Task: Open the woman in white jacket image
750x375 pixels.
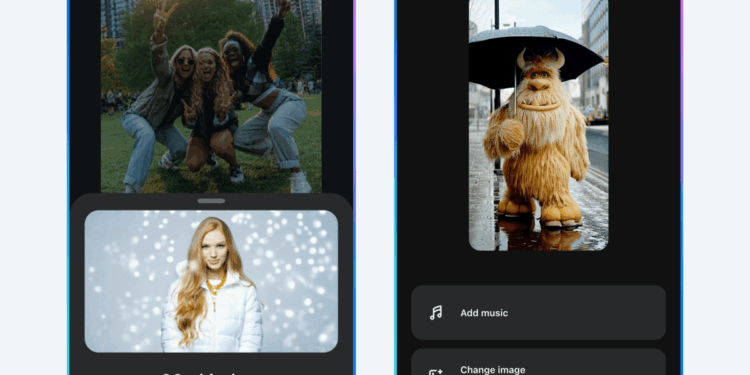Action: tap(211, 281)
